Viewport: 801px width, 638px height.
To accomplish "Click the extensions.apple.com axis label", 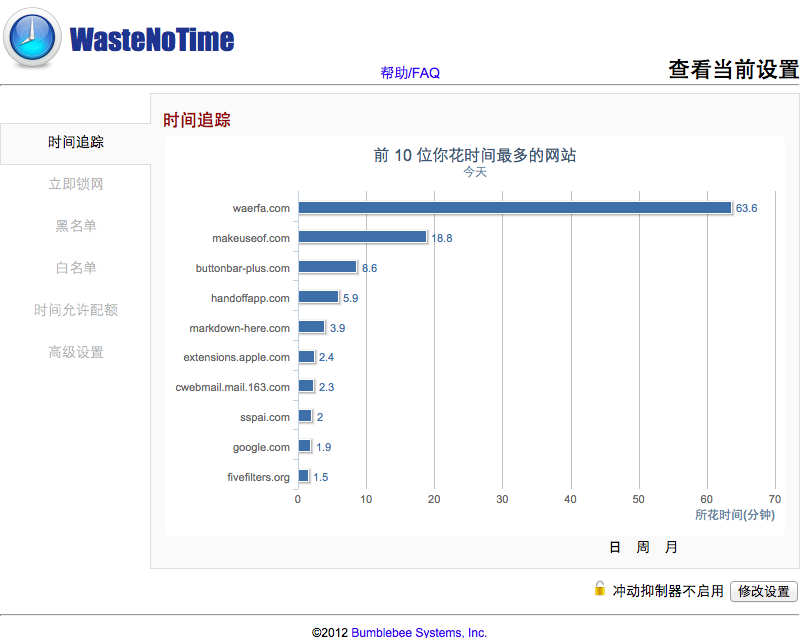I will tap(237, 358).
